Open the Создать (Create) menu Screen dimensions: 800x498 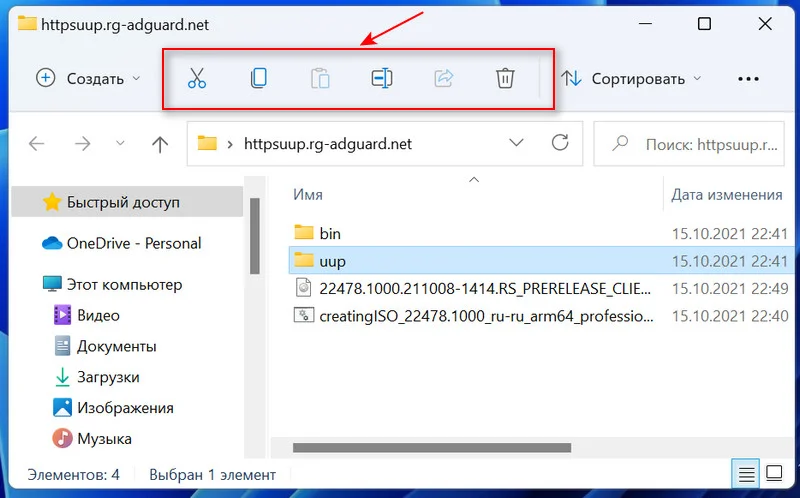point(88,79)
